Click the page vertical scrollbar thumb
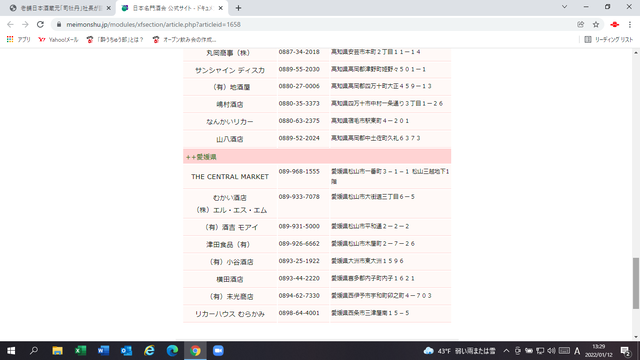 click(x=636, y=283)
